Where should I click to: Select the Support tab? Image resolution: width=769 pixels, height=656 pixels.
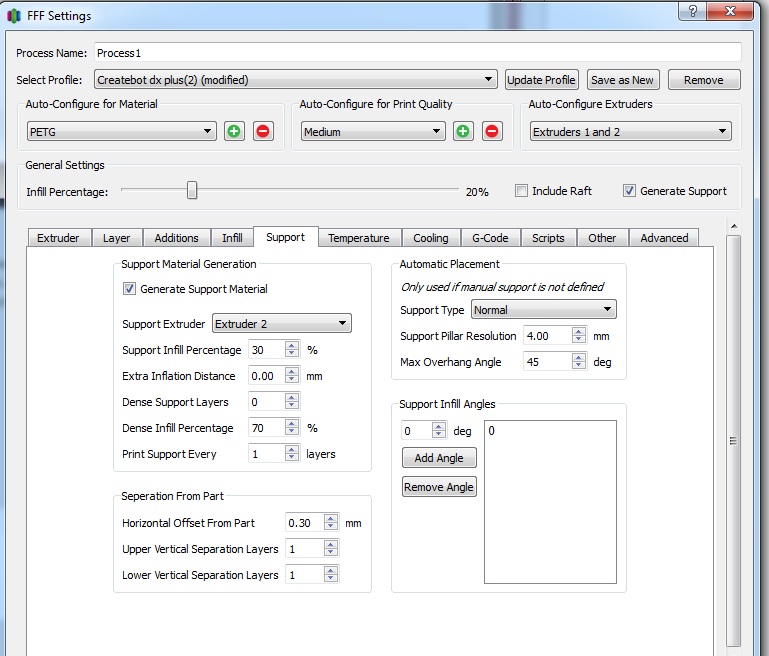pyautogui.click(x=285, y=237)
